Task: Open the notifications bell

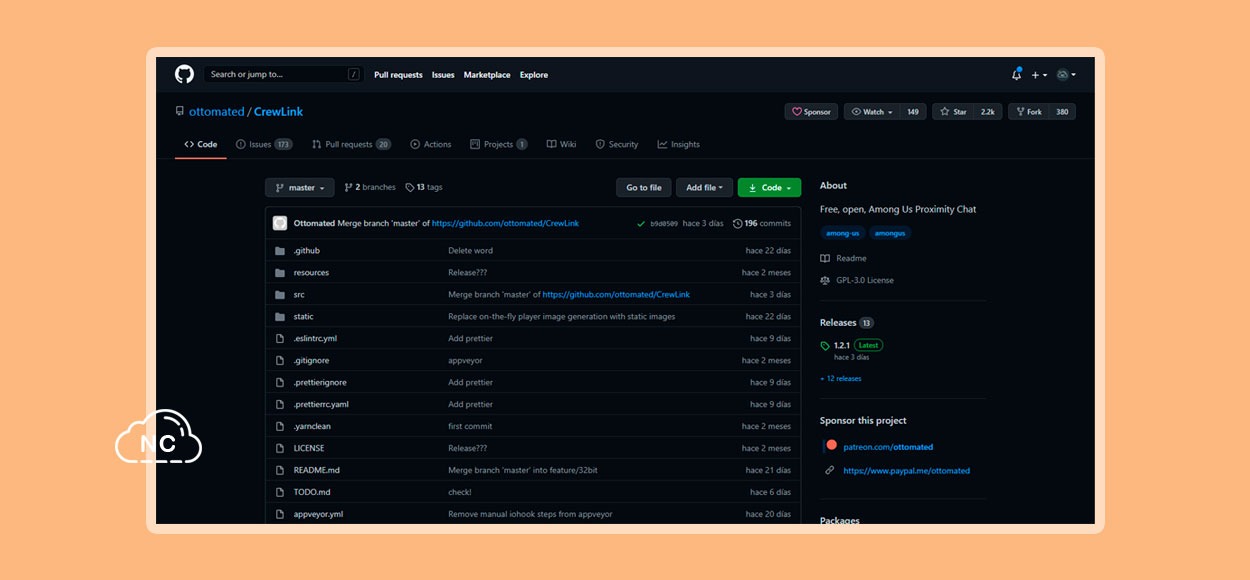Action: 1016,74
